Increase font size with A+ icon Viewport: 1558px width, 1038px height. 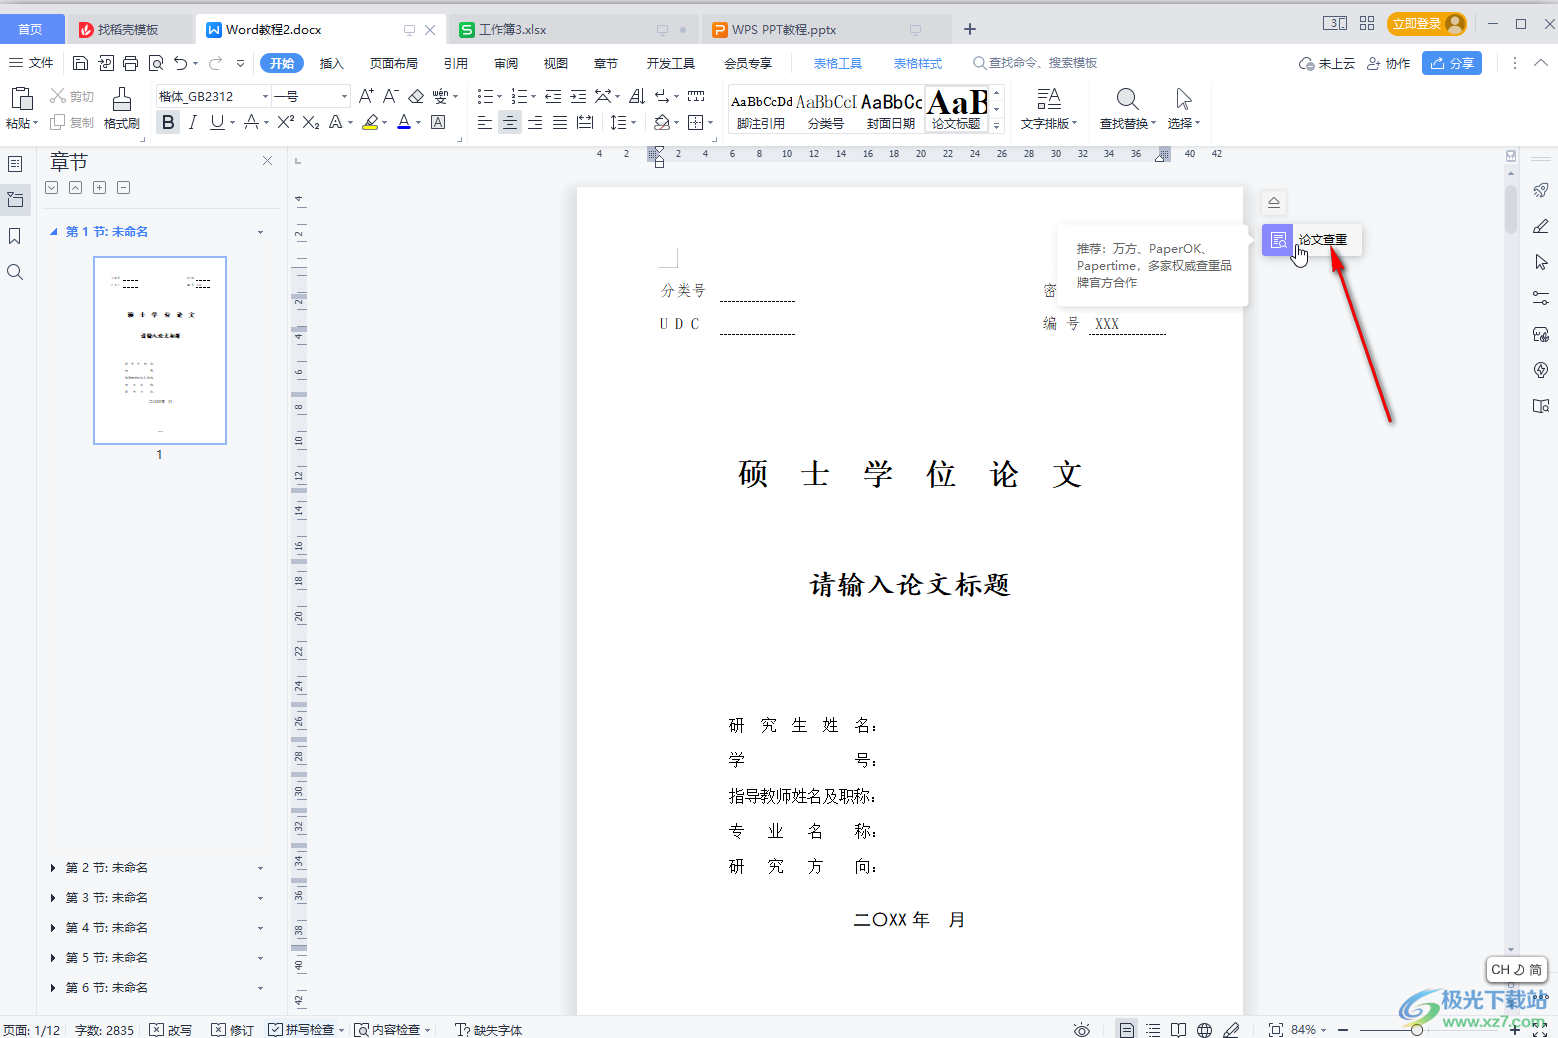coord(365,96)
